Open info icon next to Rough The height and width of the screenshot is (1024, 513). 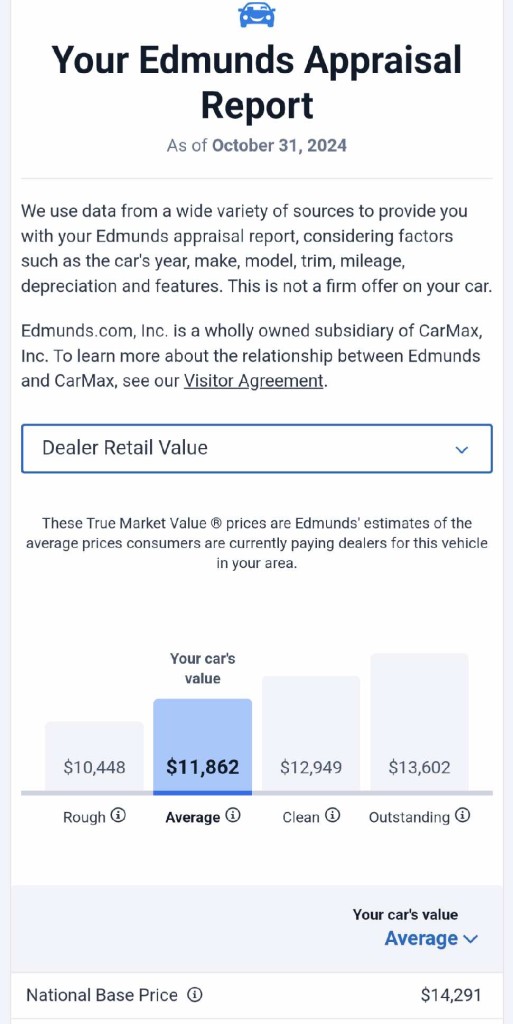(118, 816)
